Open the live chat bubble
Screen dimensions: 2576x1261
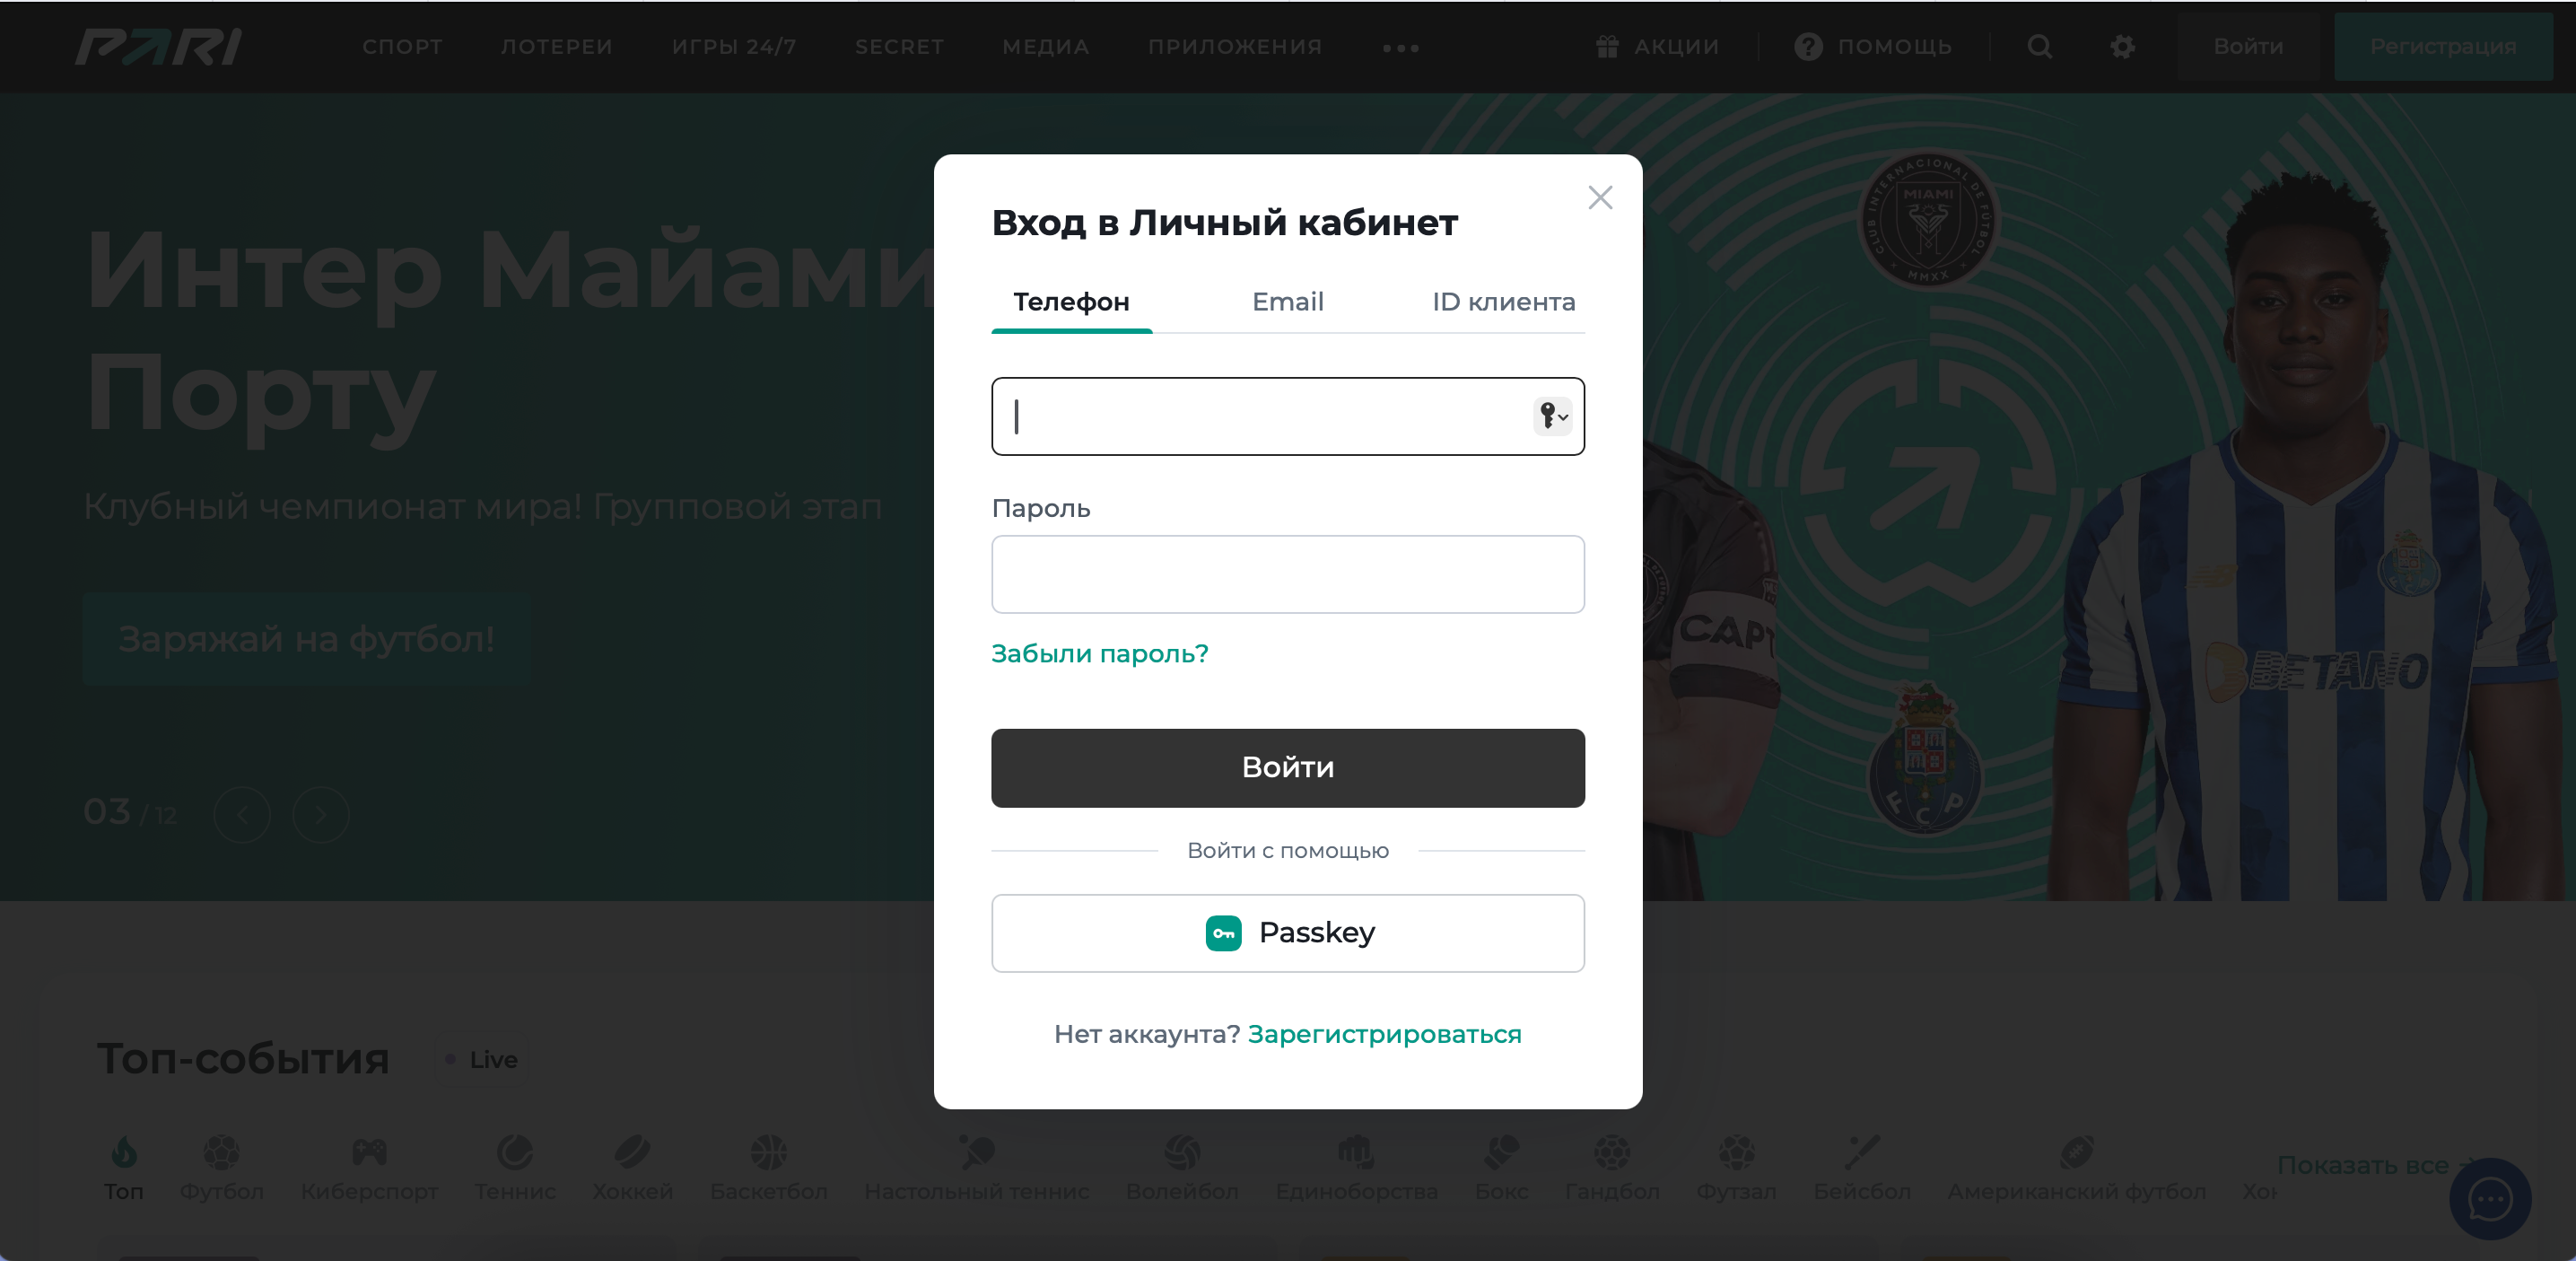click(2489, 1198)
